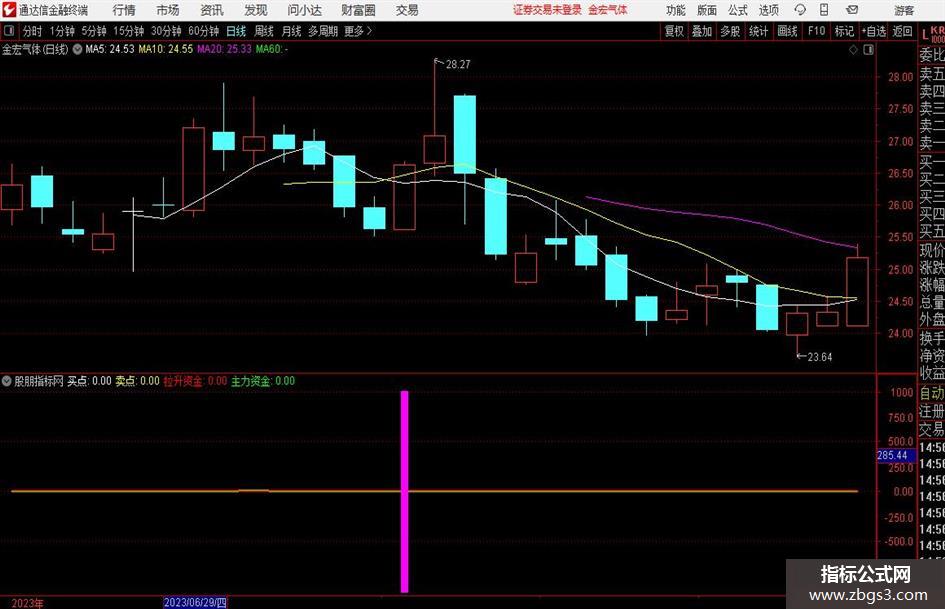Add stock via +自选 button
The width and height of the screenshot is (945, 609).
[874, 31]
